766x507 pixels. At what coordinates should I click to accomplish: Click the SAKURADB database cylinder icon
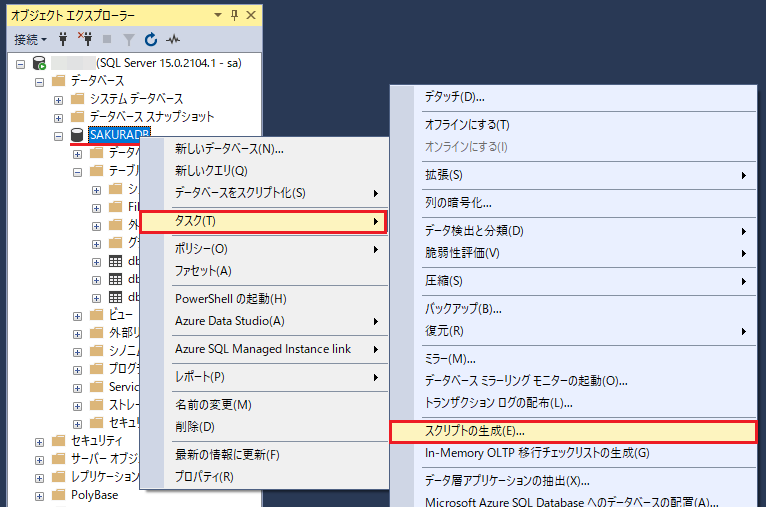tap(77, 135)
